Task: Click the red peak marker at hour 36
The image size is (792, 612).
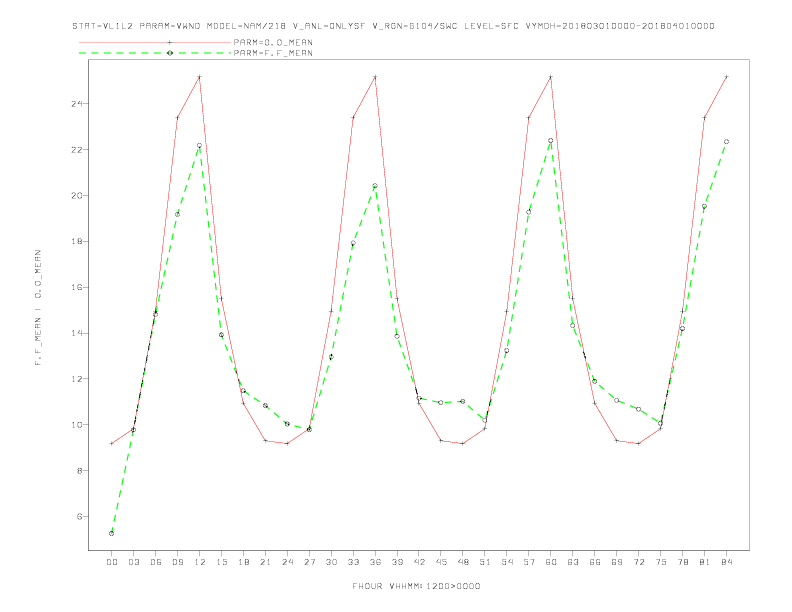Action: click(x=375, y=77)
